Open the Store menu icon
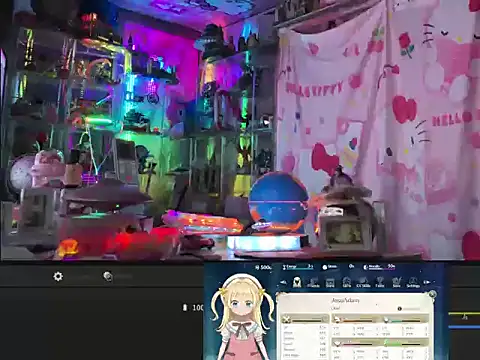The image size is (480, 360). [x=330, y=283]
